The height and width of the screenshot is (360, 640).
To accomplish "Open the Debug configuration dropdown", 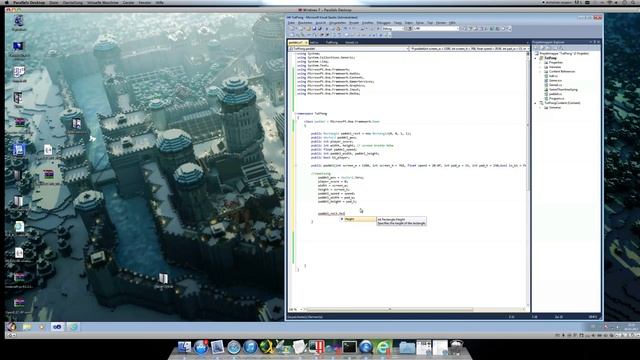I will [x=393, y=29].
